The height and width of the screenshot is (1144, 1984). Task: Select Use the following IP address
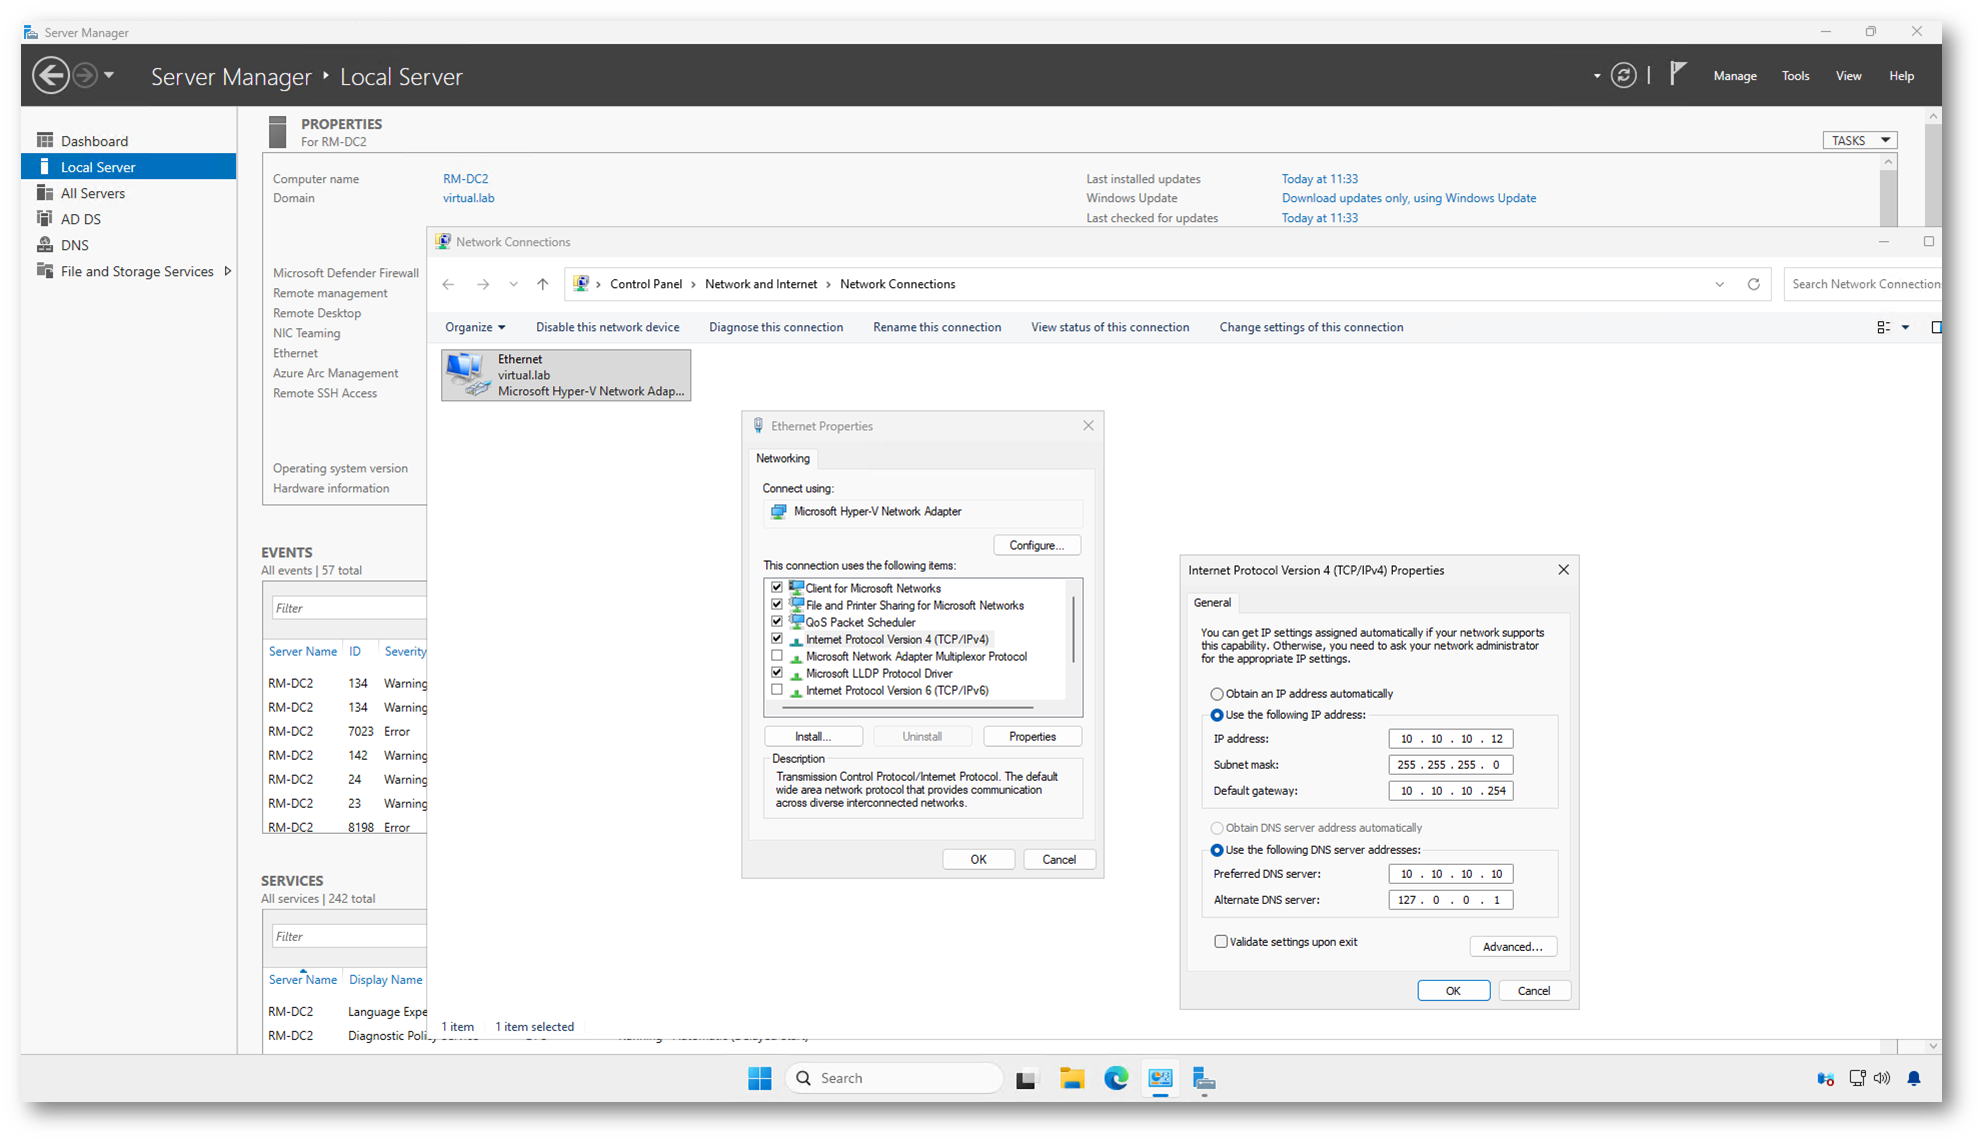coord(1217,715)
